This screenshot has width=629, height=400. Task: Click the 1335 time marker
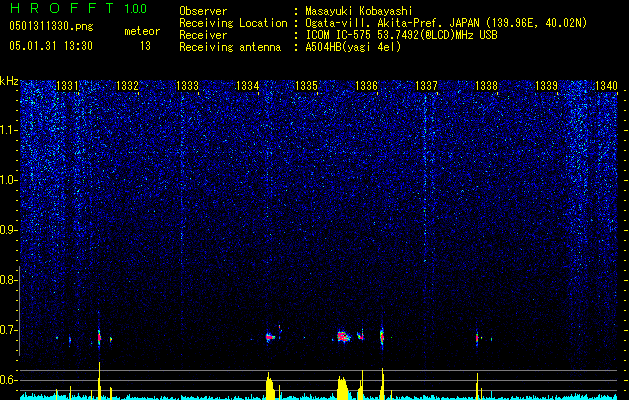tap(306, 86)
